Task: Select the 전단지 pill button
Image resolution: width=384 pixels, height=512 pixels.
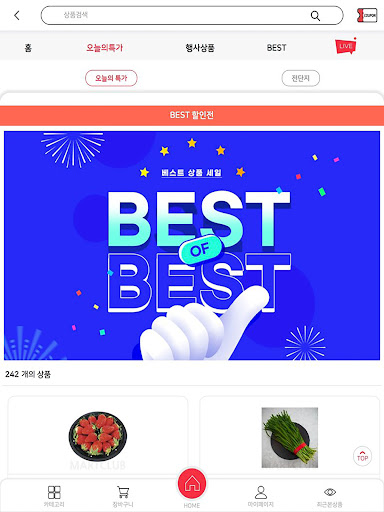Action: click(x=301, y=78)
